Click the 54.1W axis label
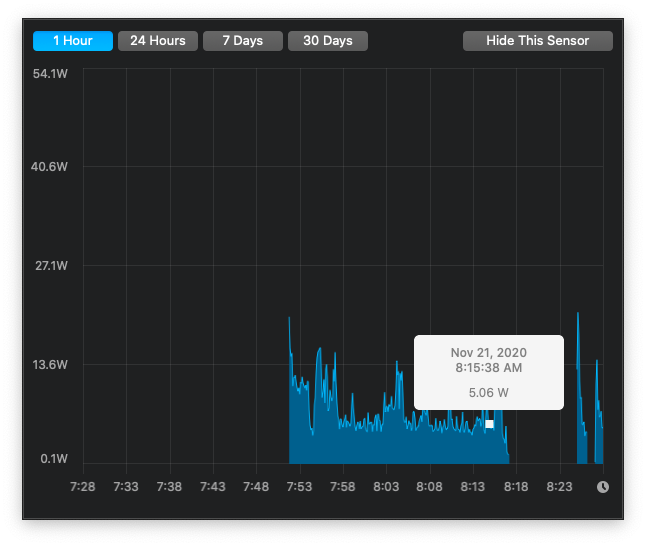This screenshot has width=646, height=546. (x=50, y=74)
